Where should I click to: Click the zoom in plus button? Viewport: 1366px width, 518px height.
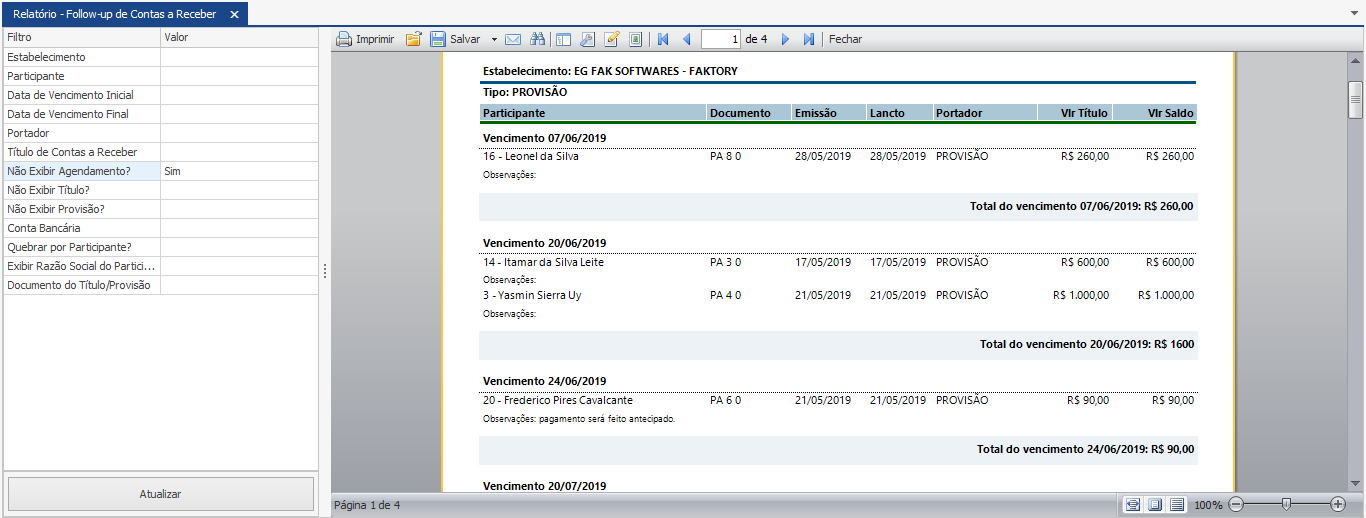(x=1338, y=505)
